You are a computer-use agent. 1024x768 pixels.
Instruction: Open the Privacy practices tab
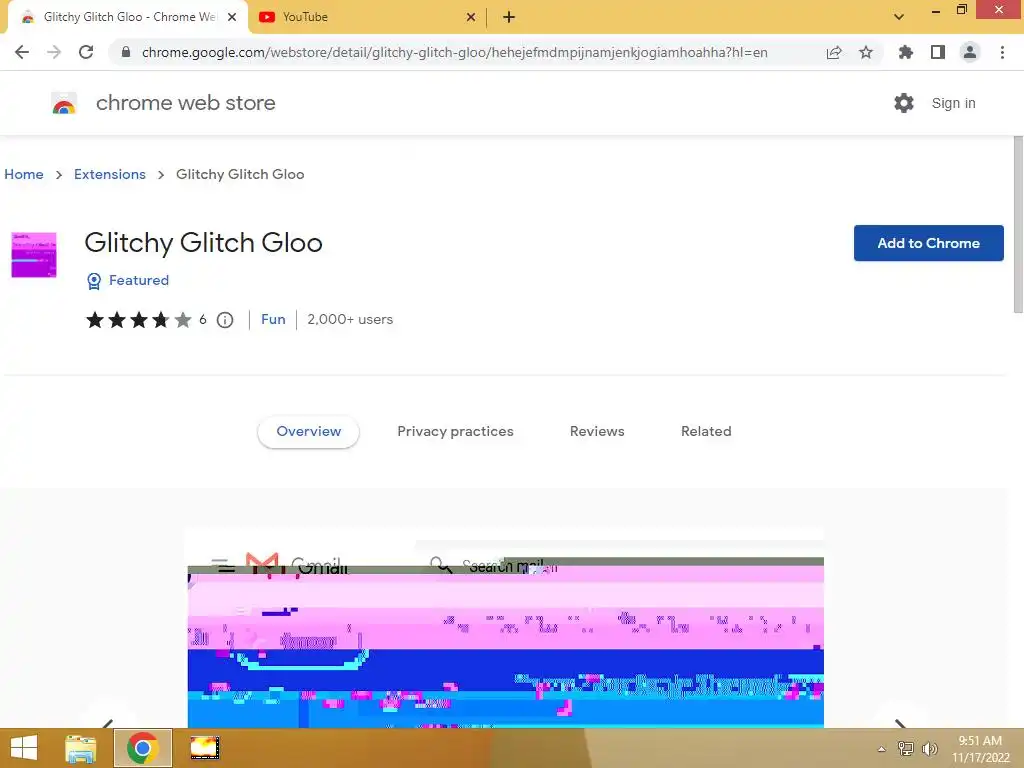[x=455, y=432]
